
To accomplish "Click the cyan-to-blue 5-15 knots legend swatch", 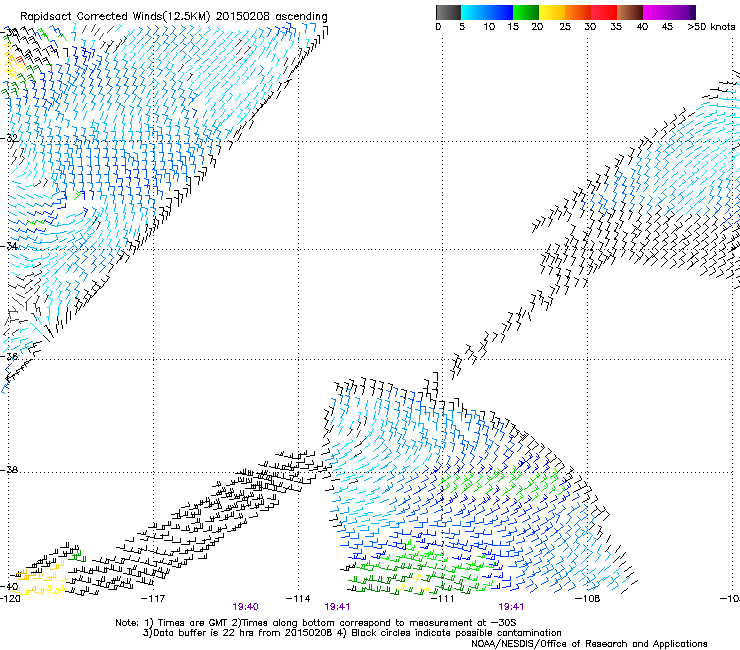I will click(x=487, y=12).
